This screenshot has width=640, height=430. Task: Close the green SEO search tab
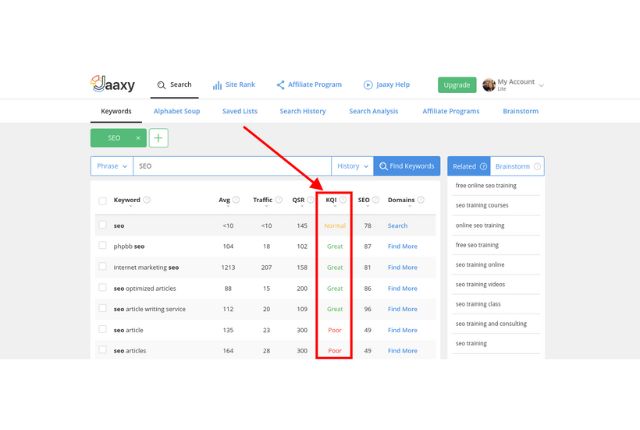coord(138,138)
